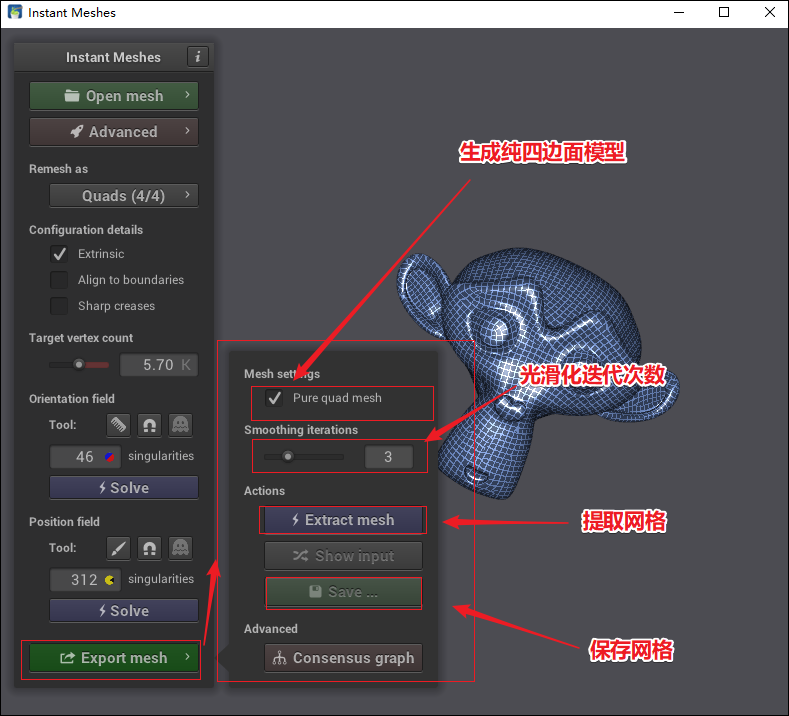Viewport: 789px width, 716px height.
Task: Open the Quads (4/4) remesh dropdown
Action: (x=124, y=196)
